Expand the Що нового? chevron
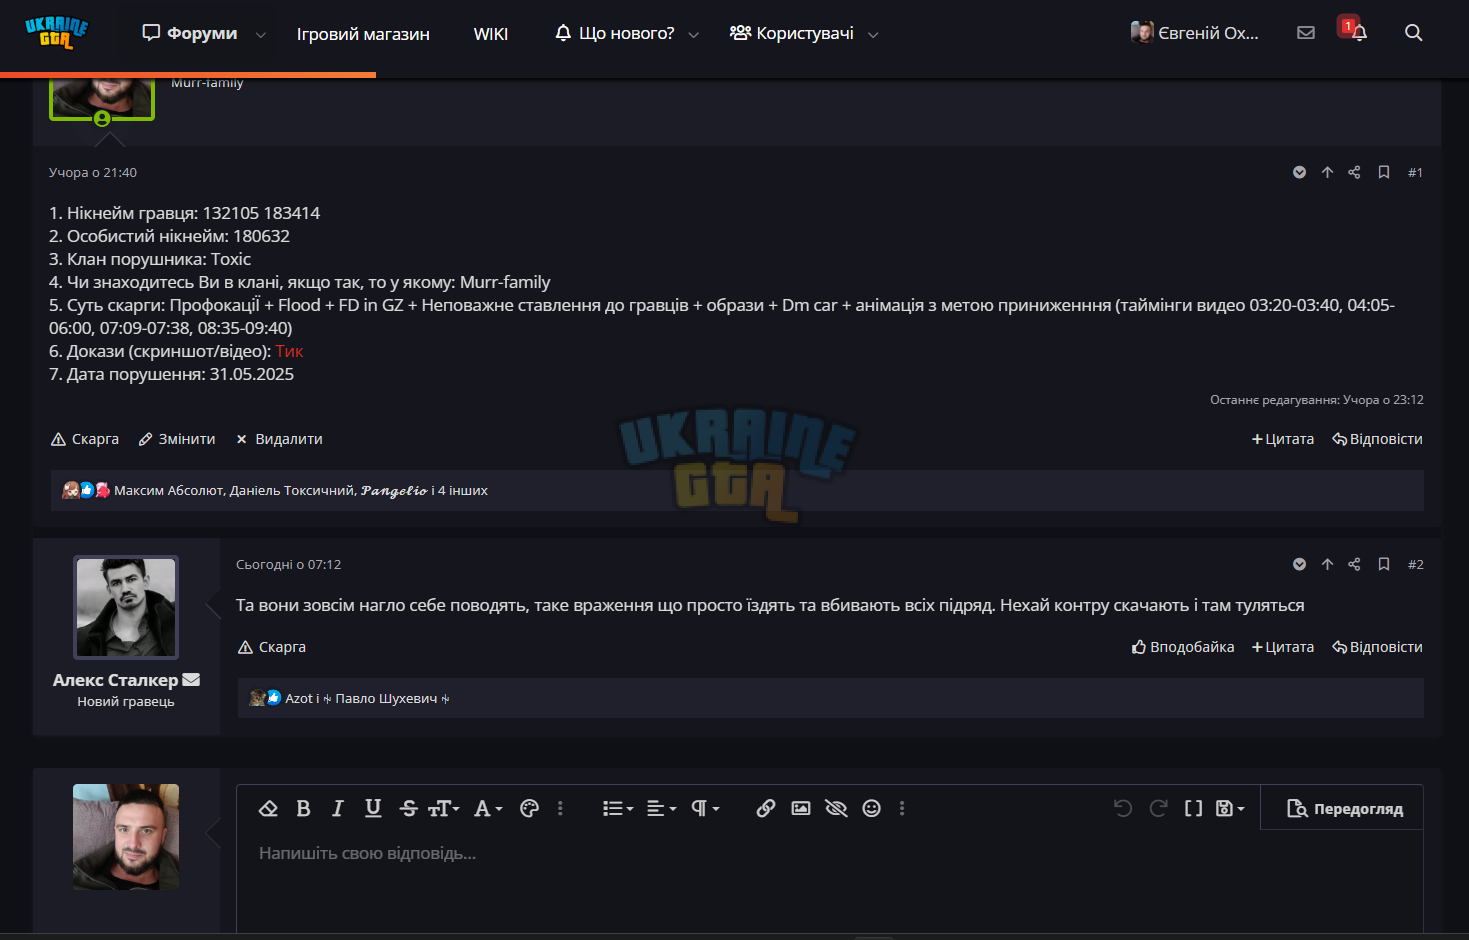Image resolution: width=1469 pixels, height=940 pixels. point(693,34)
